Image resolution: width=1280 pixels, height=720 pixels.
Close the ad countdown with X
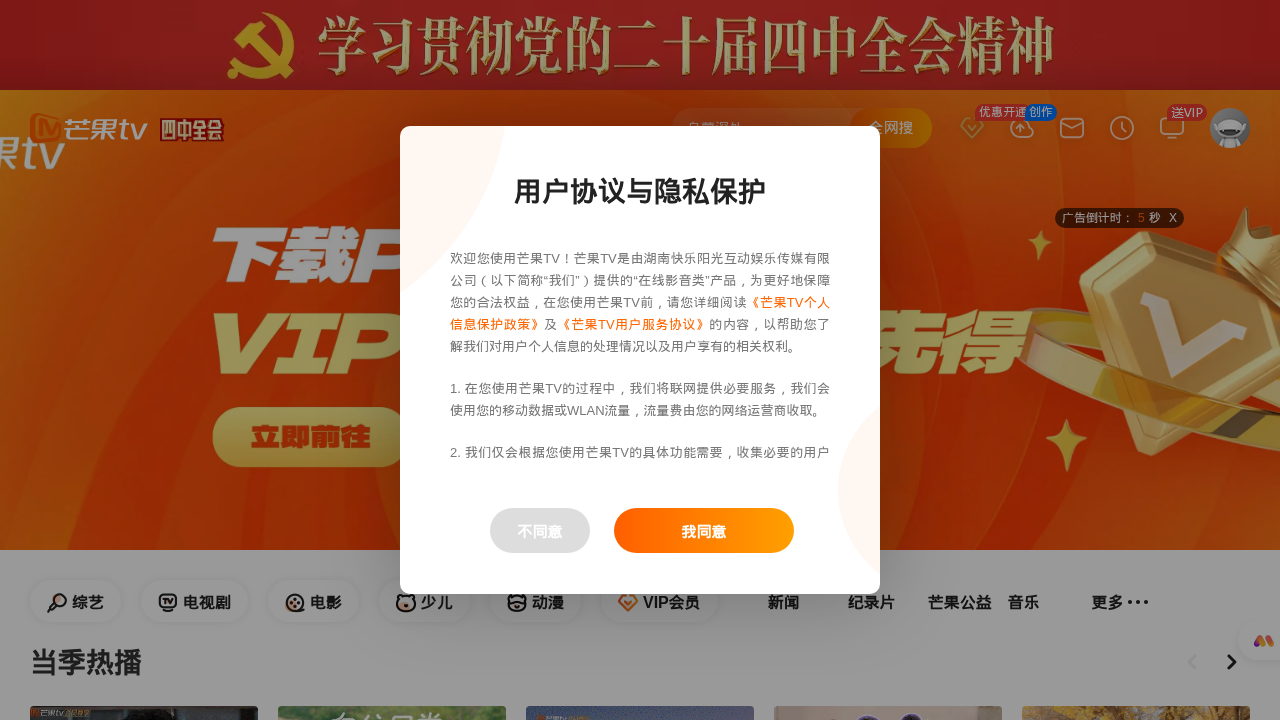tap(1173, 218)
